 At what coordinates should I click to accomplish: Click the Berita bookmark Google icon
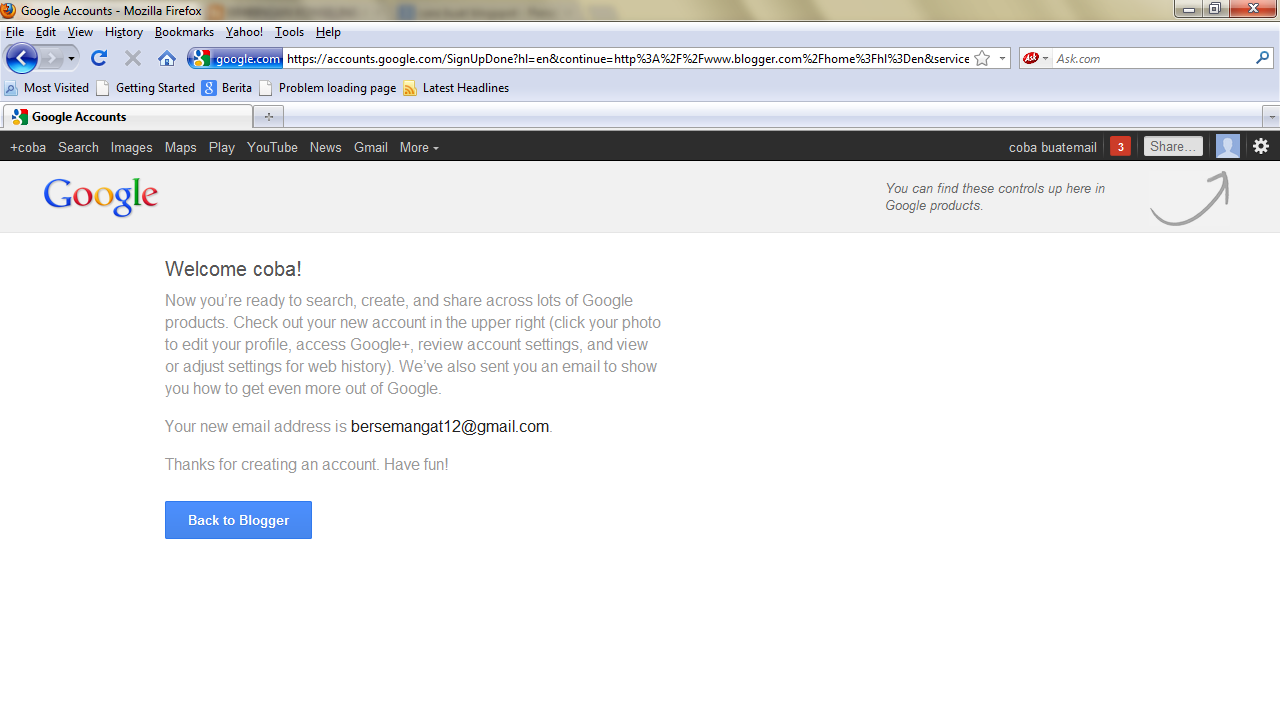click(209, 88)
